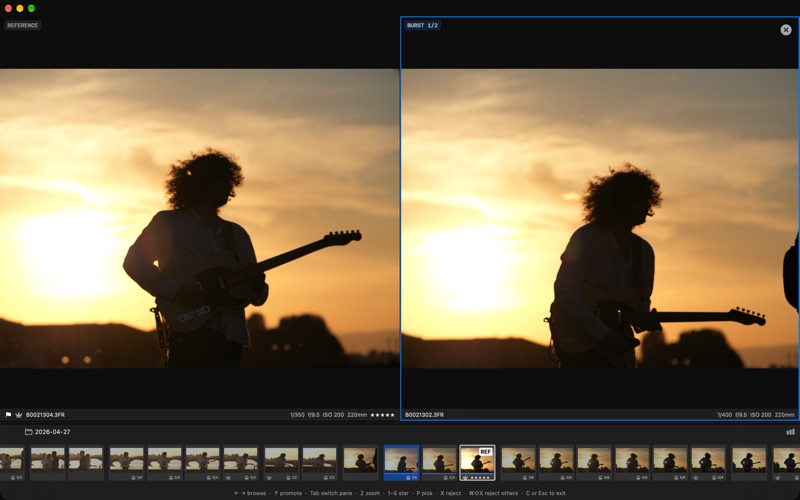Select the 1/2 bridge thumbnail
Image resolution: width=800 pixels, height=500 pixels.
coord(281,462)
